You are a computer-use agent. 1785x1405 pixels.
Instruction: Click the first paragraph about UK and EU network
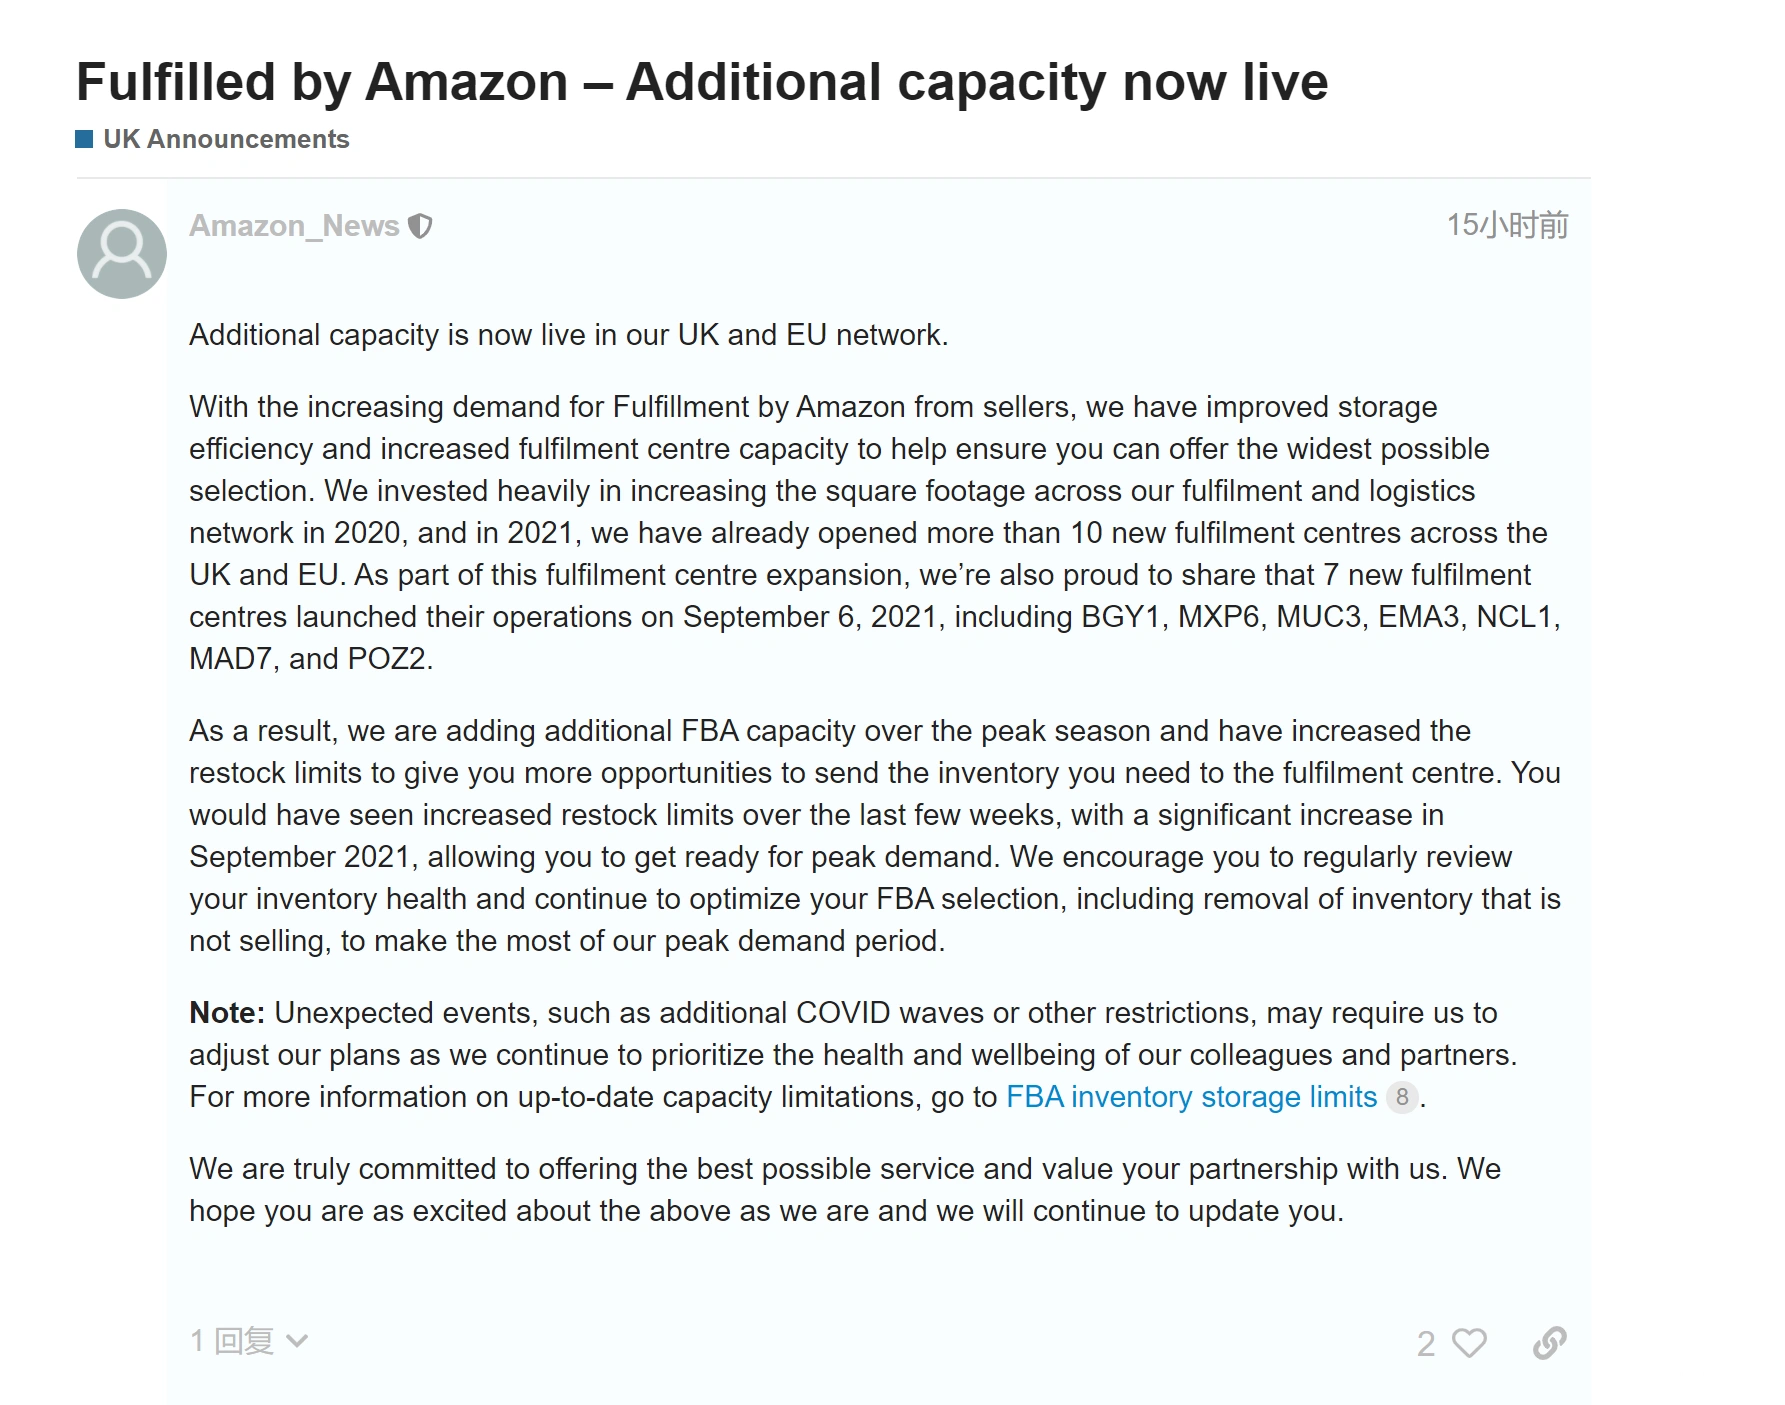point(568,335)
